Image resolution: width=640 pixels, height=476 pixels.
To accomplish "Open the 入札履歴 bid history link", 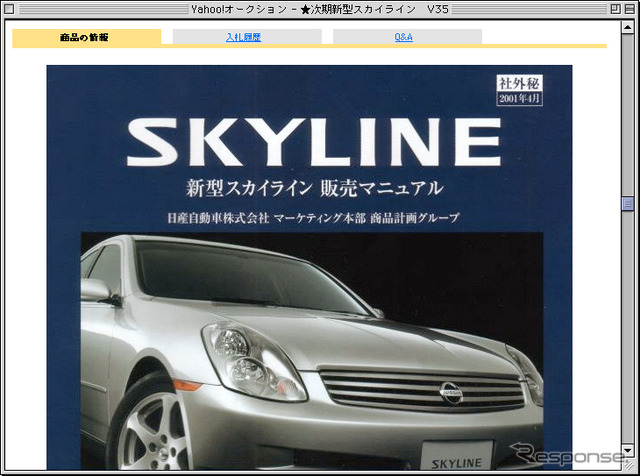I will click(243, 37).
